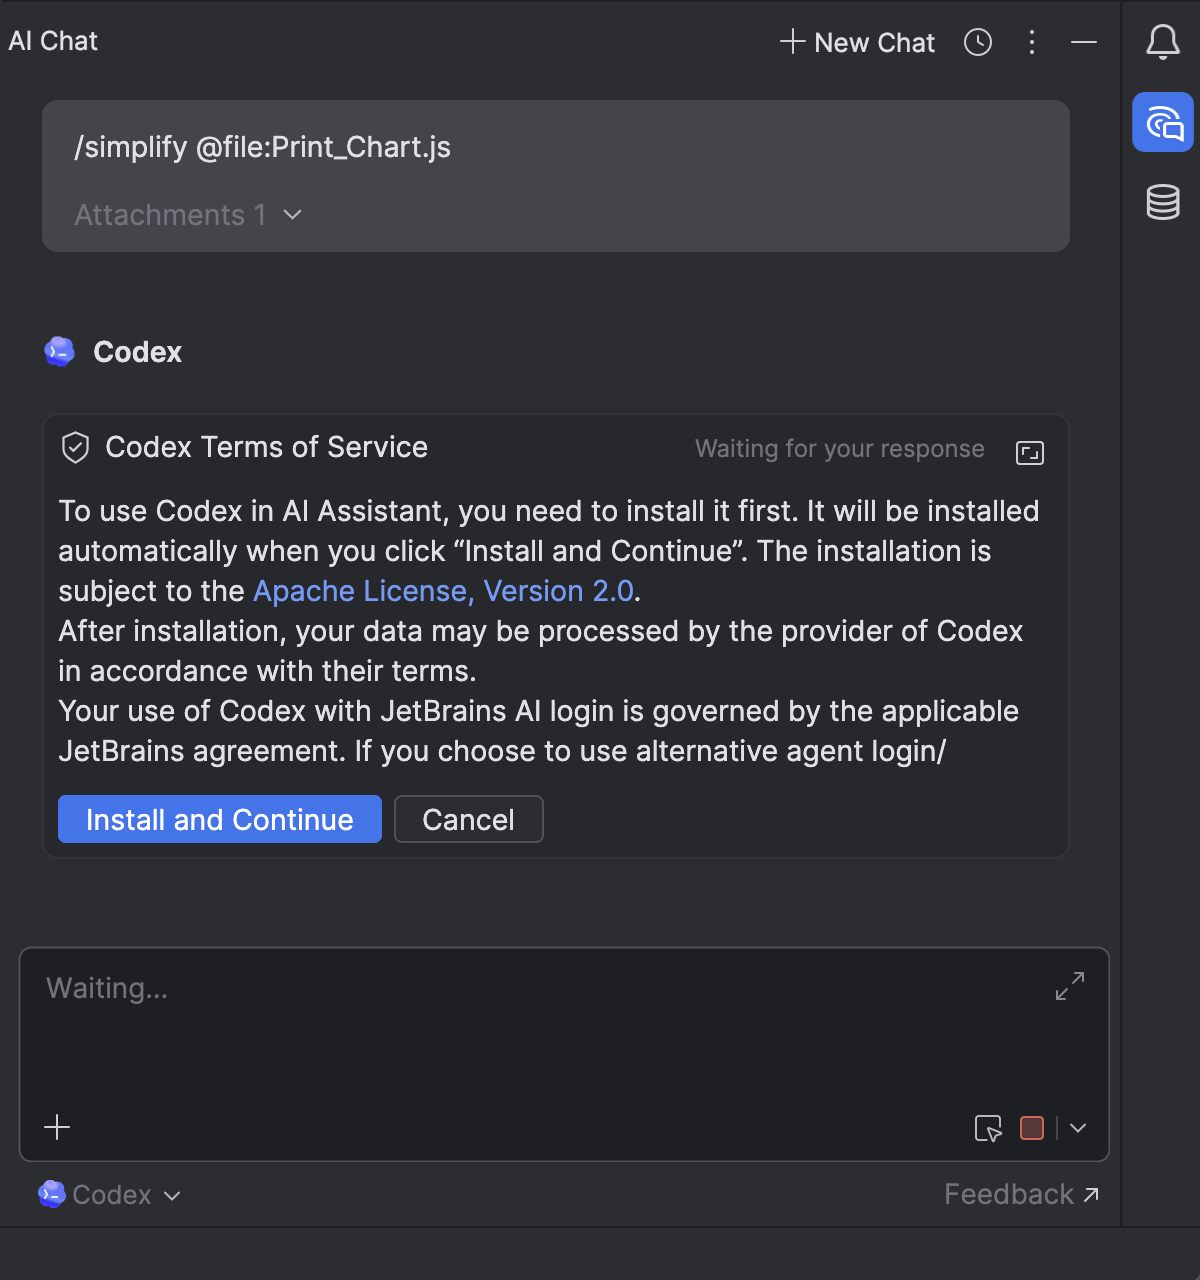Expand the Terms of Service card
This screenshot has width=1200, height=1280.
coord(1030,452)
